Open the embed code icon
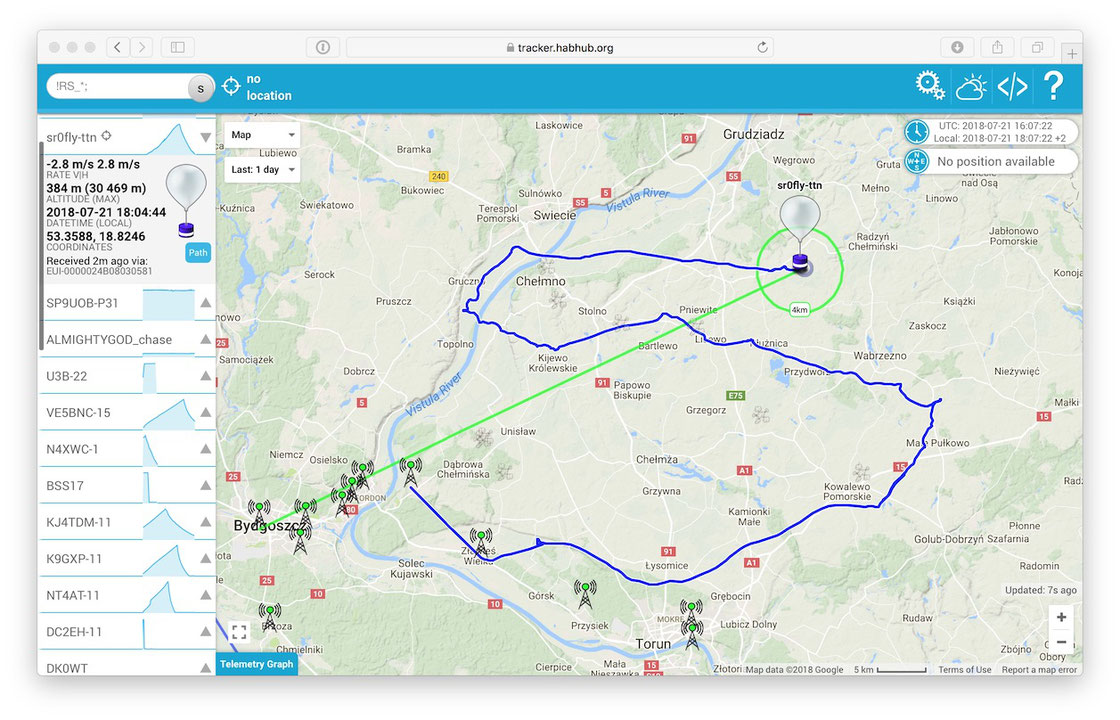 pos(1012,86)
